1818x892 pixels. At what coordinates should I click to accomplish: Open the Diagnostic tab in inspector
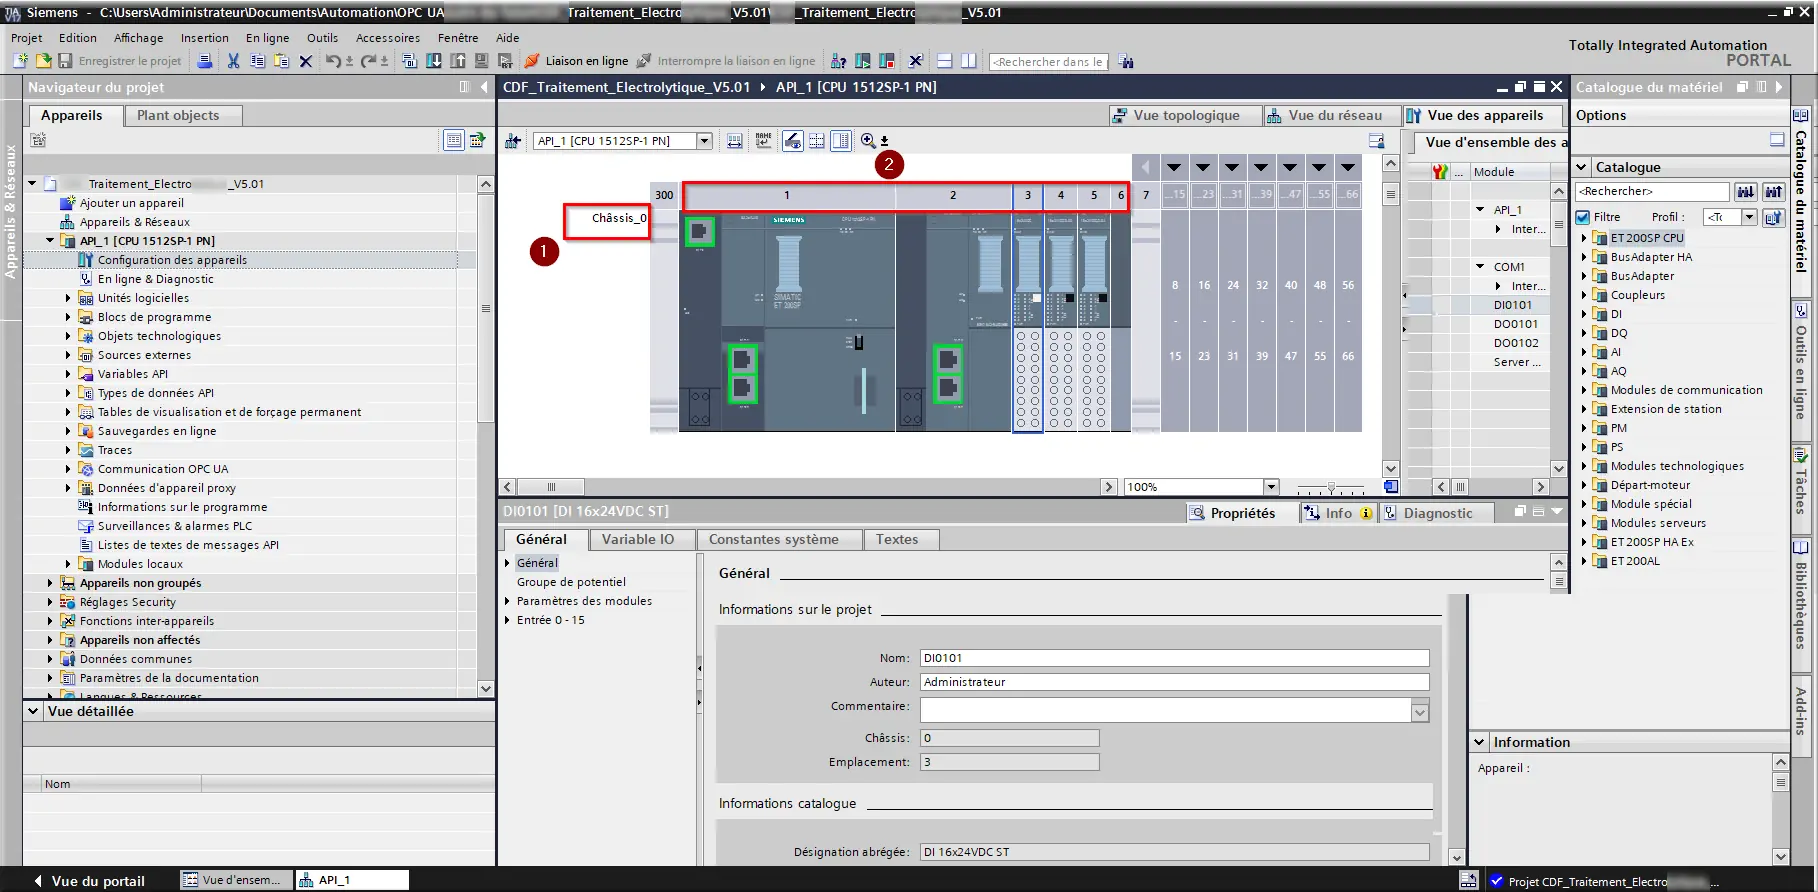[x=1436, y=513]
